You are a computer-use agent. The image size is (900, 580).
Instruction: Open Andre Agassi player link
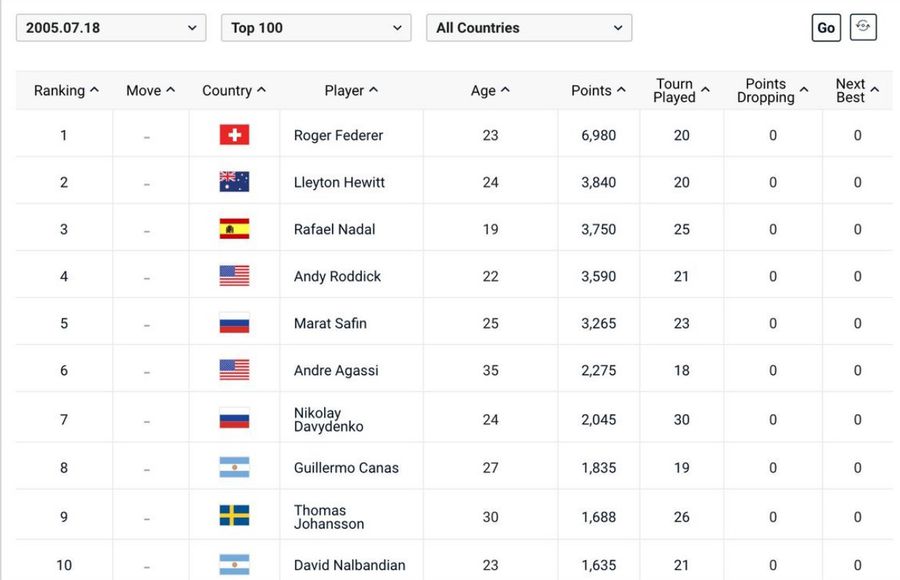click(336, 370)
